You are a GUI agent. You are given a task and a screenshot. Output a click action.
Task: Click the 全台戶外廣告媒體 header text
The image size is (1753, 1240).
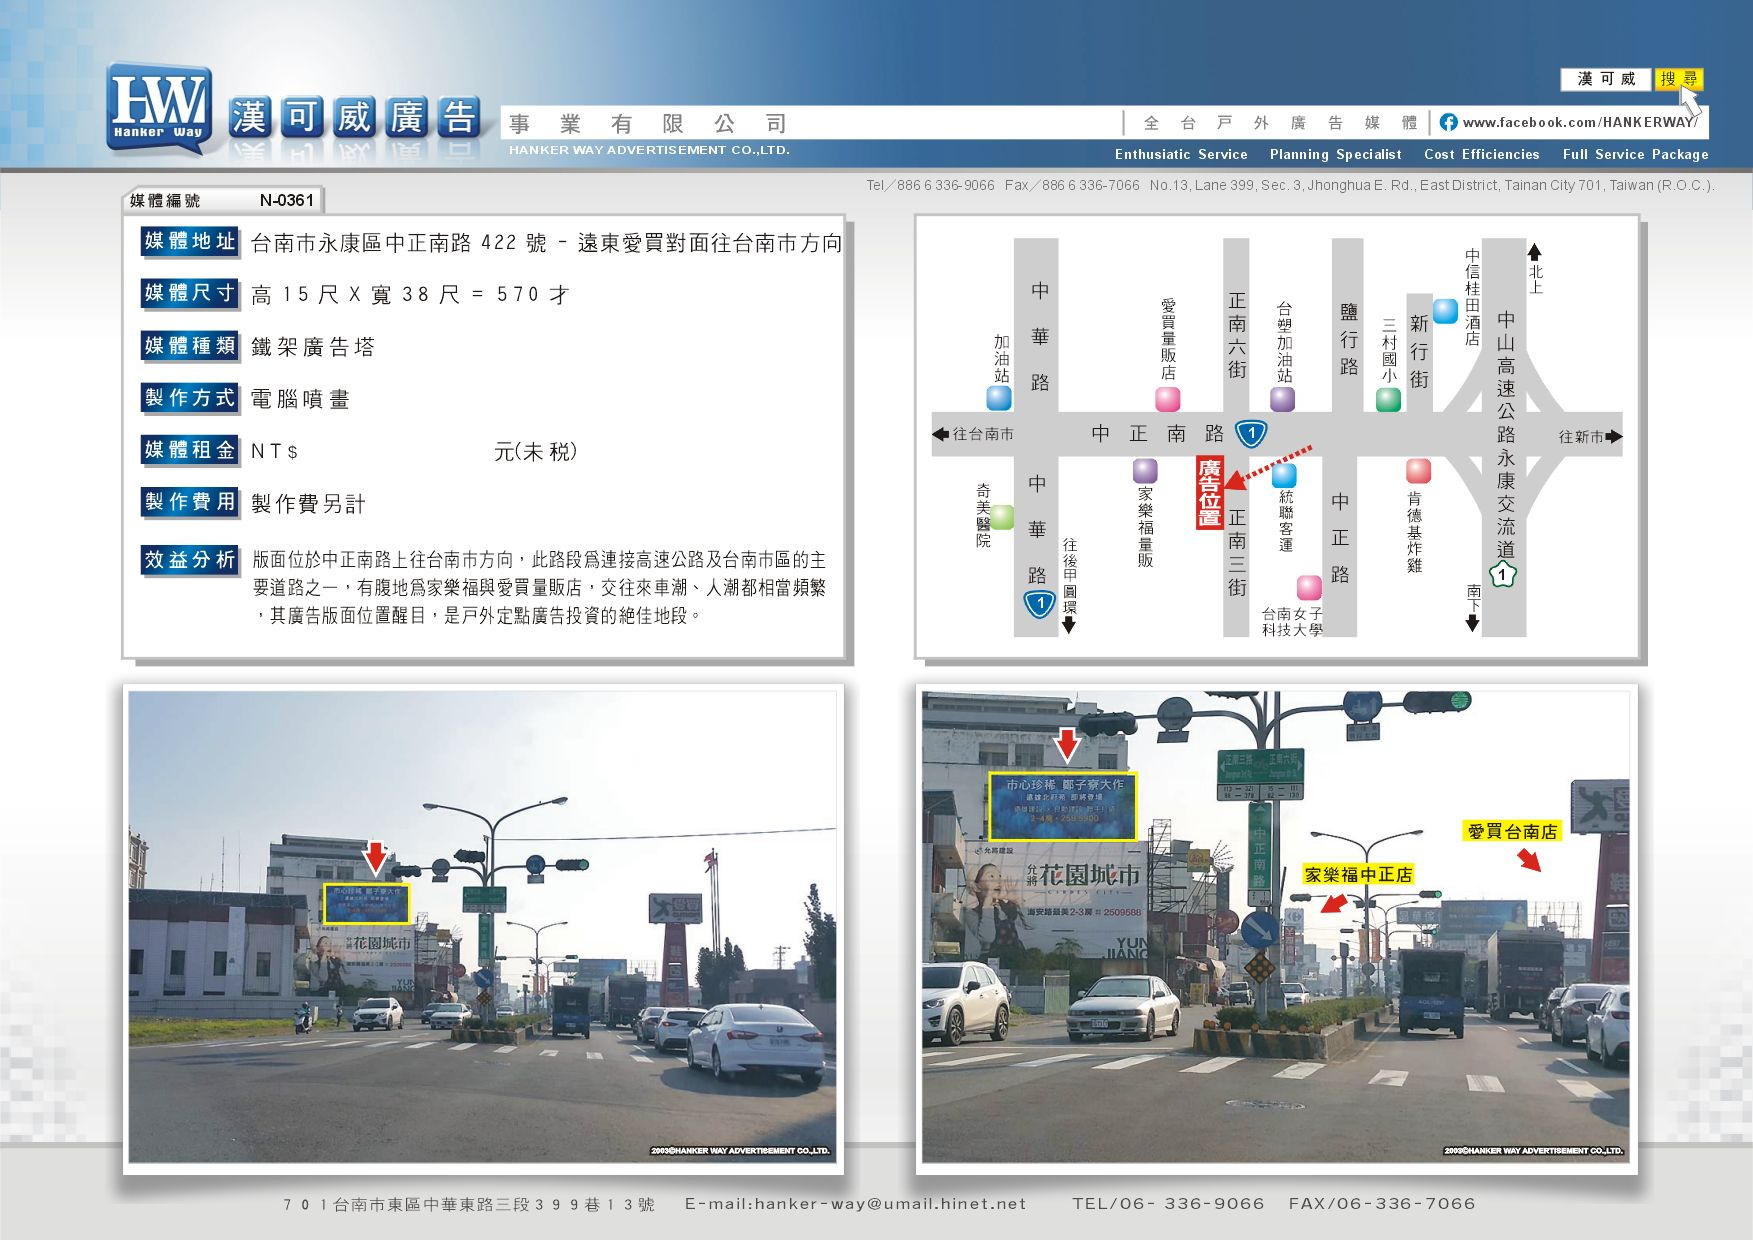pyautogui.click(x=1280, y=123)
